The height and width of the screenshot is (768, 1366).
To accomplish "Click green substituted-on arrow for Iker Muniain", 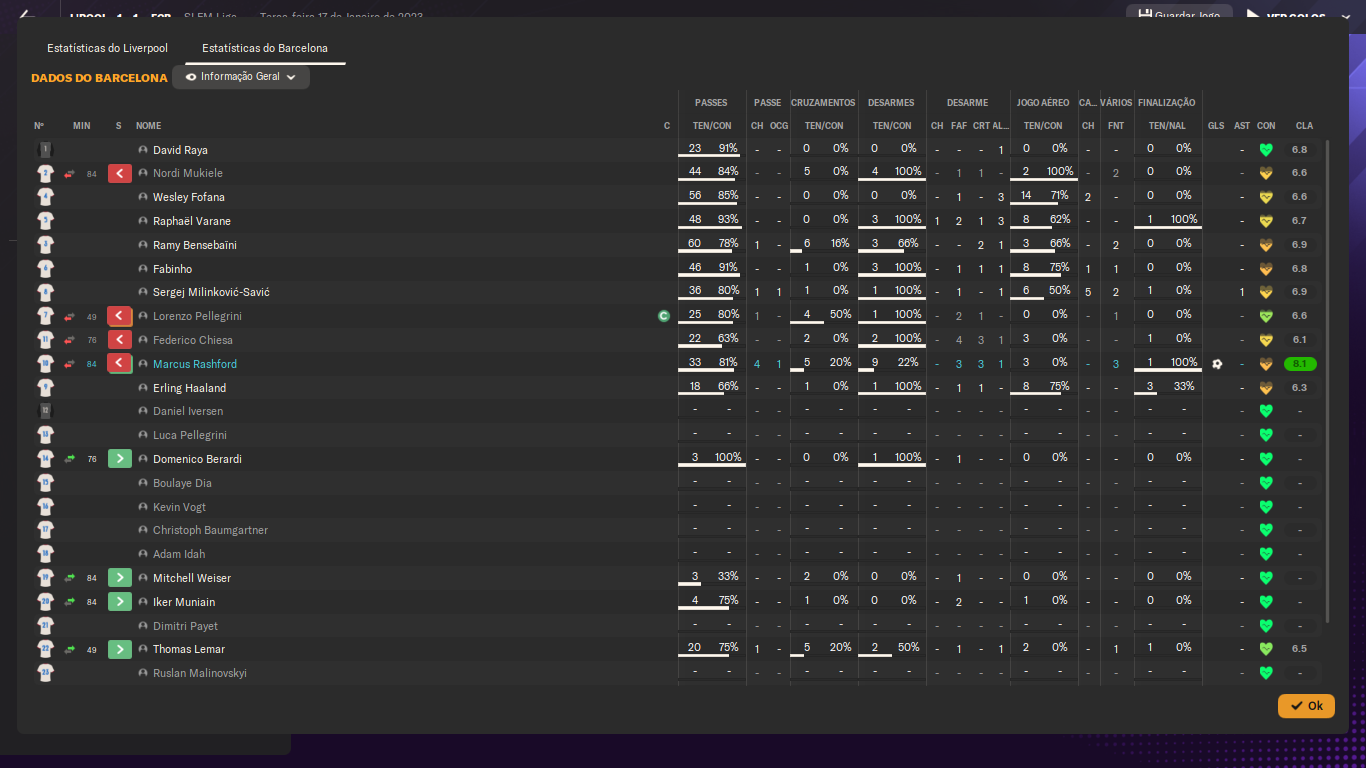I will tap(120, 602).
